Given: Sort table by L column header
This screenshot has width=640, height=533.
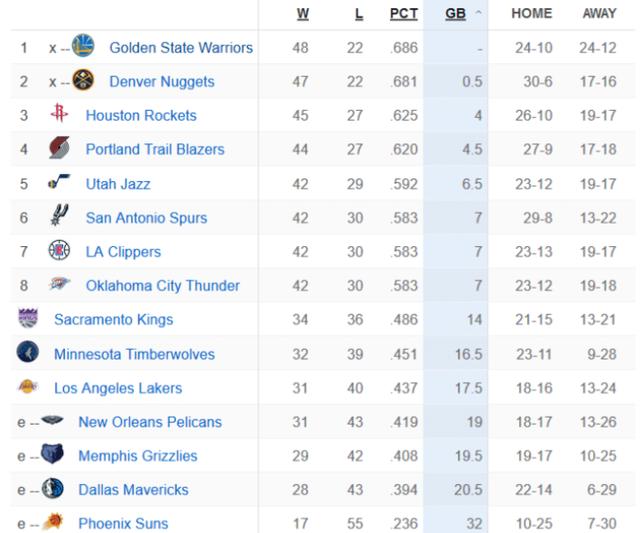Looking at the screenshot, I should coord(359,13).
